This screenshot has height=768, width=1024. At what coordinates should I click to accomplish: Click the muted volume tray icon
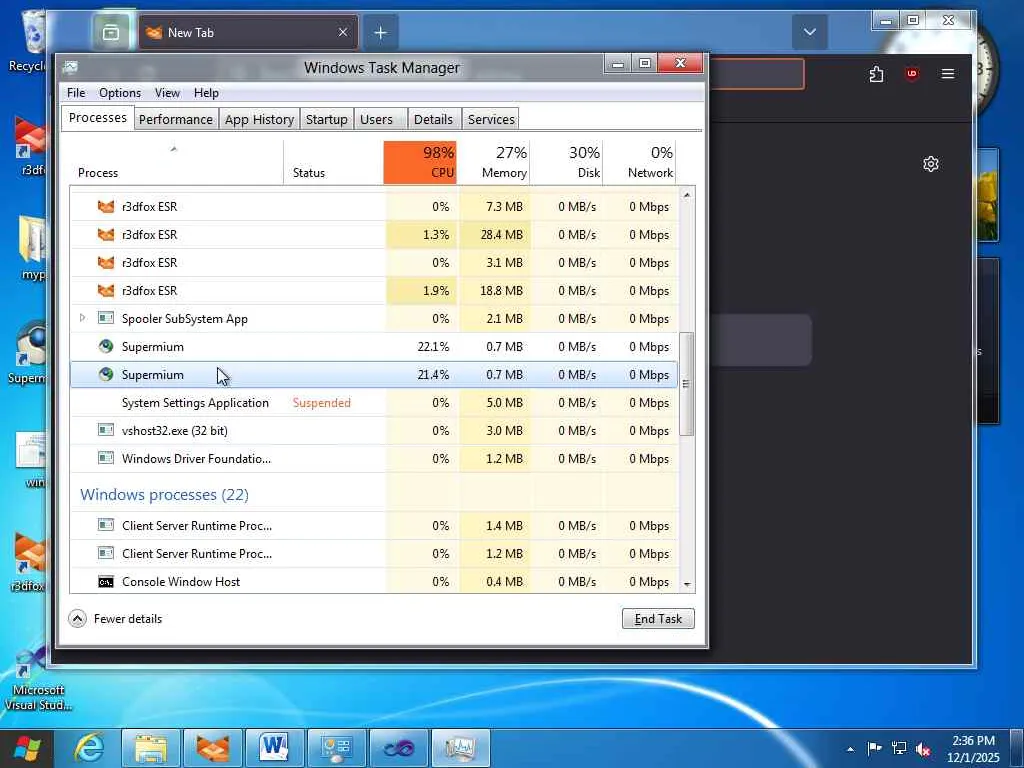point(923,749)
